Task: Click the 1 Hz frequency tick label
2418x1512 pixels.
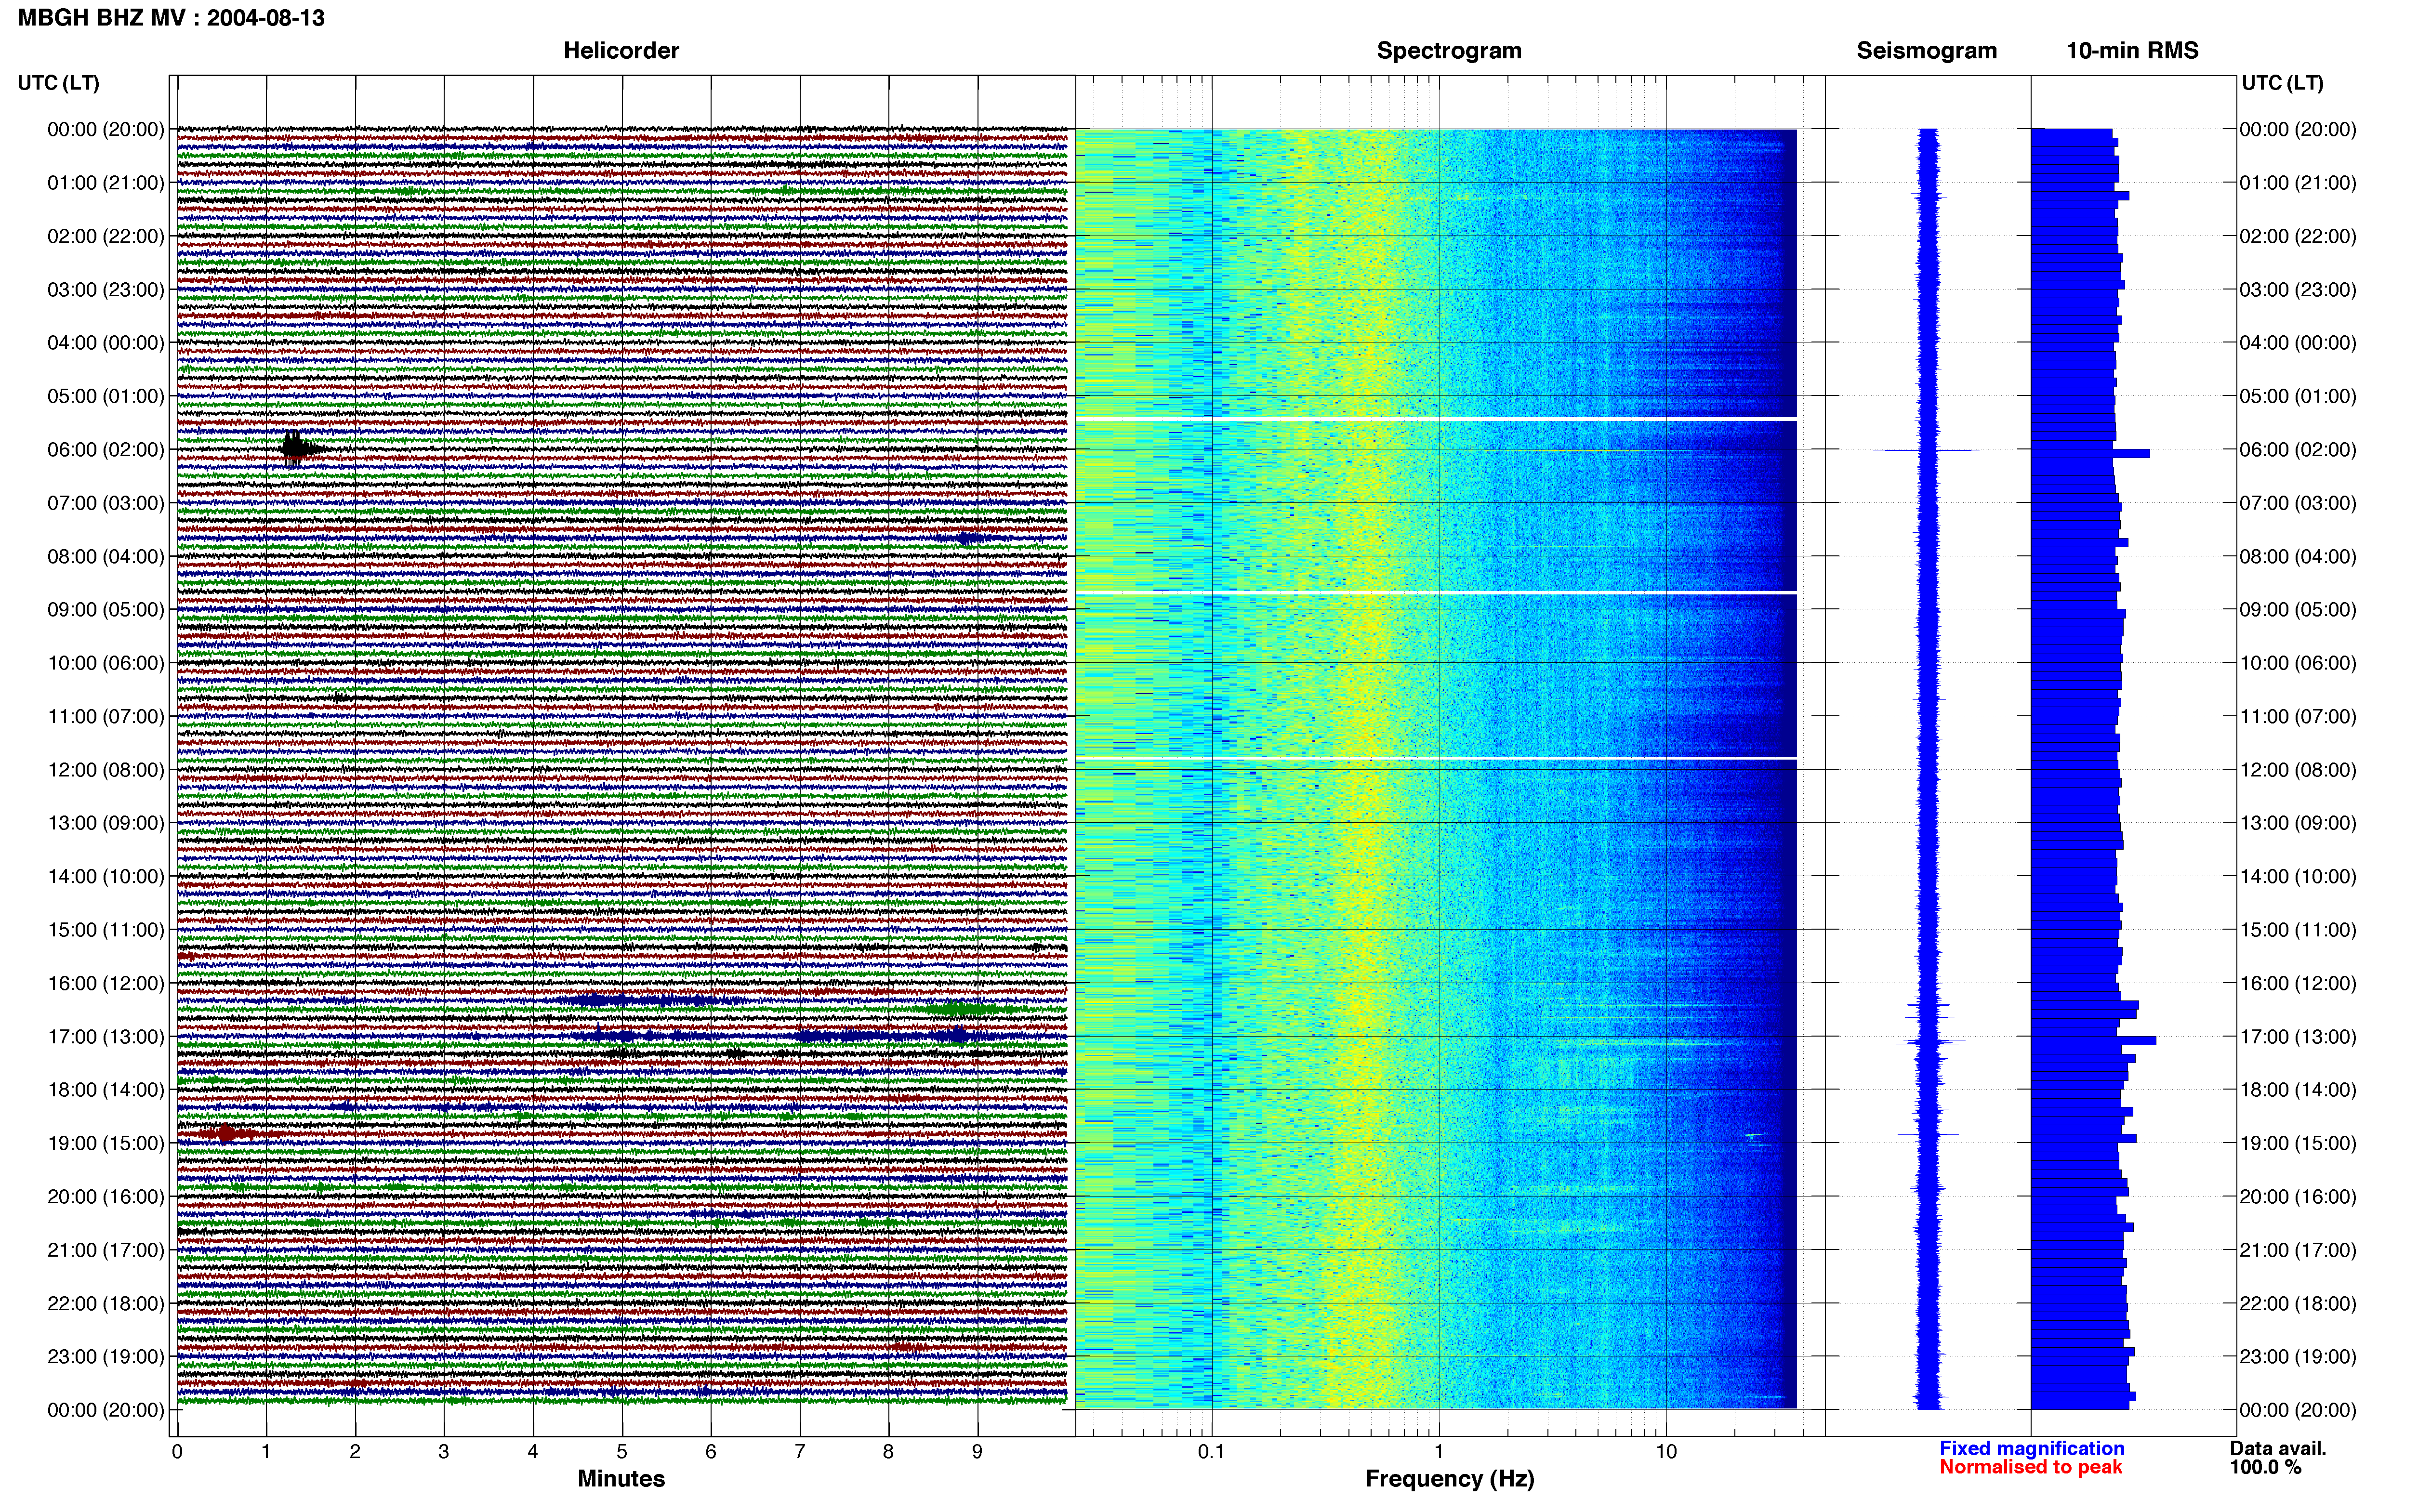Action: tap(1439, 1452)
